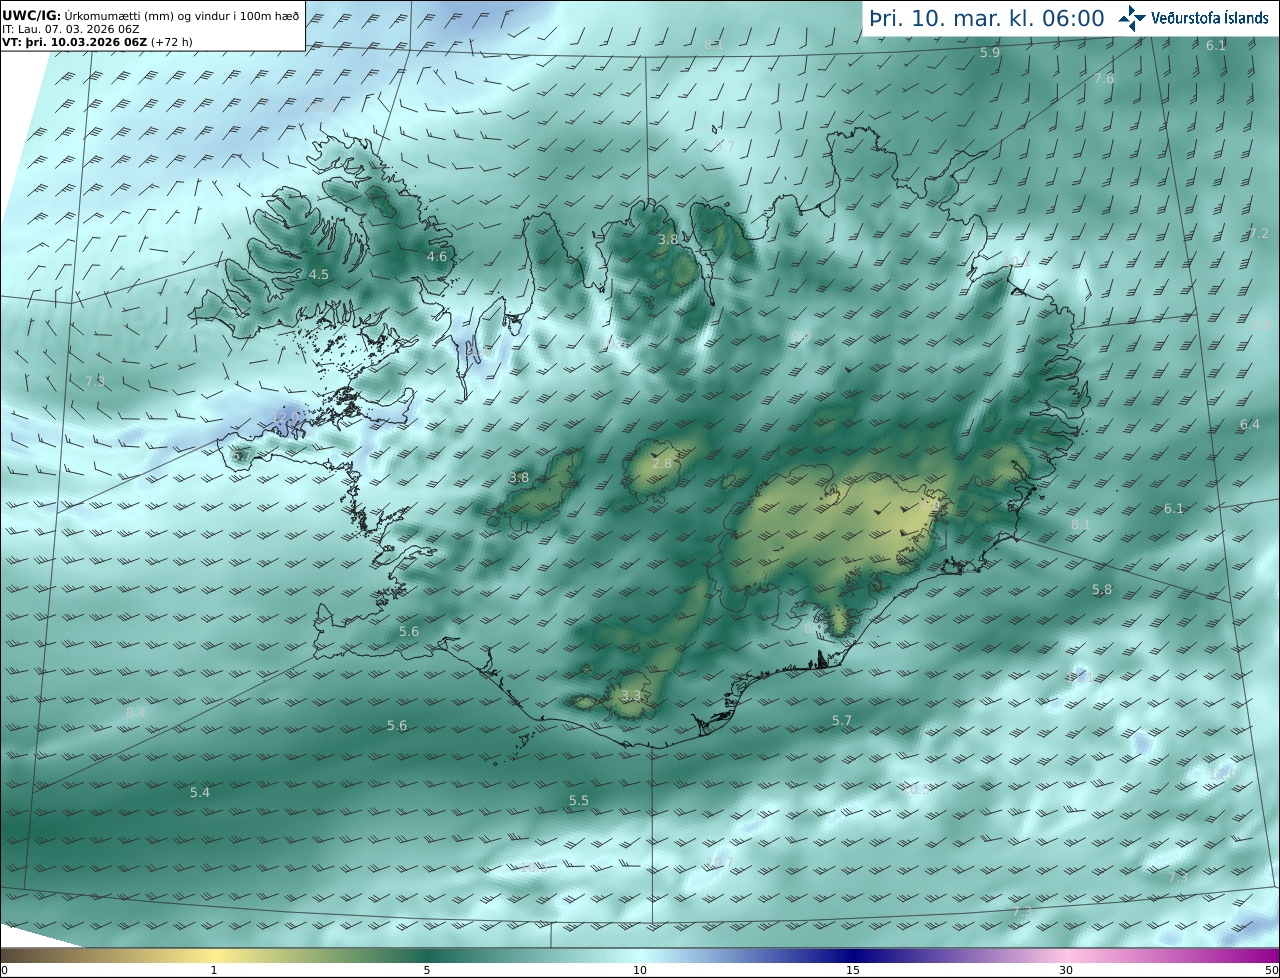Click the colorbar tick label 50
This screenshot has height=978, width=1280.
click(x=1272, y=970)
